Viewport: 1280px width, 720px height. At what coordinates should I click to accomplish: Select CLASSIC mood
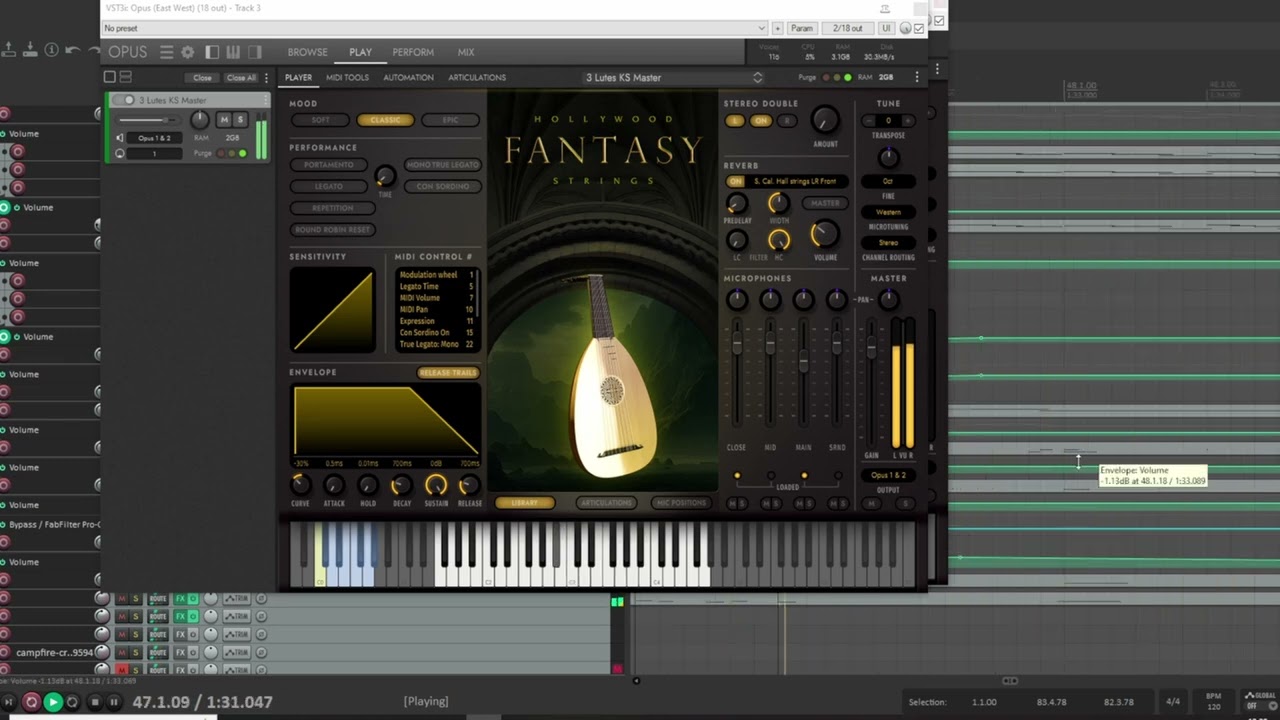click(x=385, y=120)
